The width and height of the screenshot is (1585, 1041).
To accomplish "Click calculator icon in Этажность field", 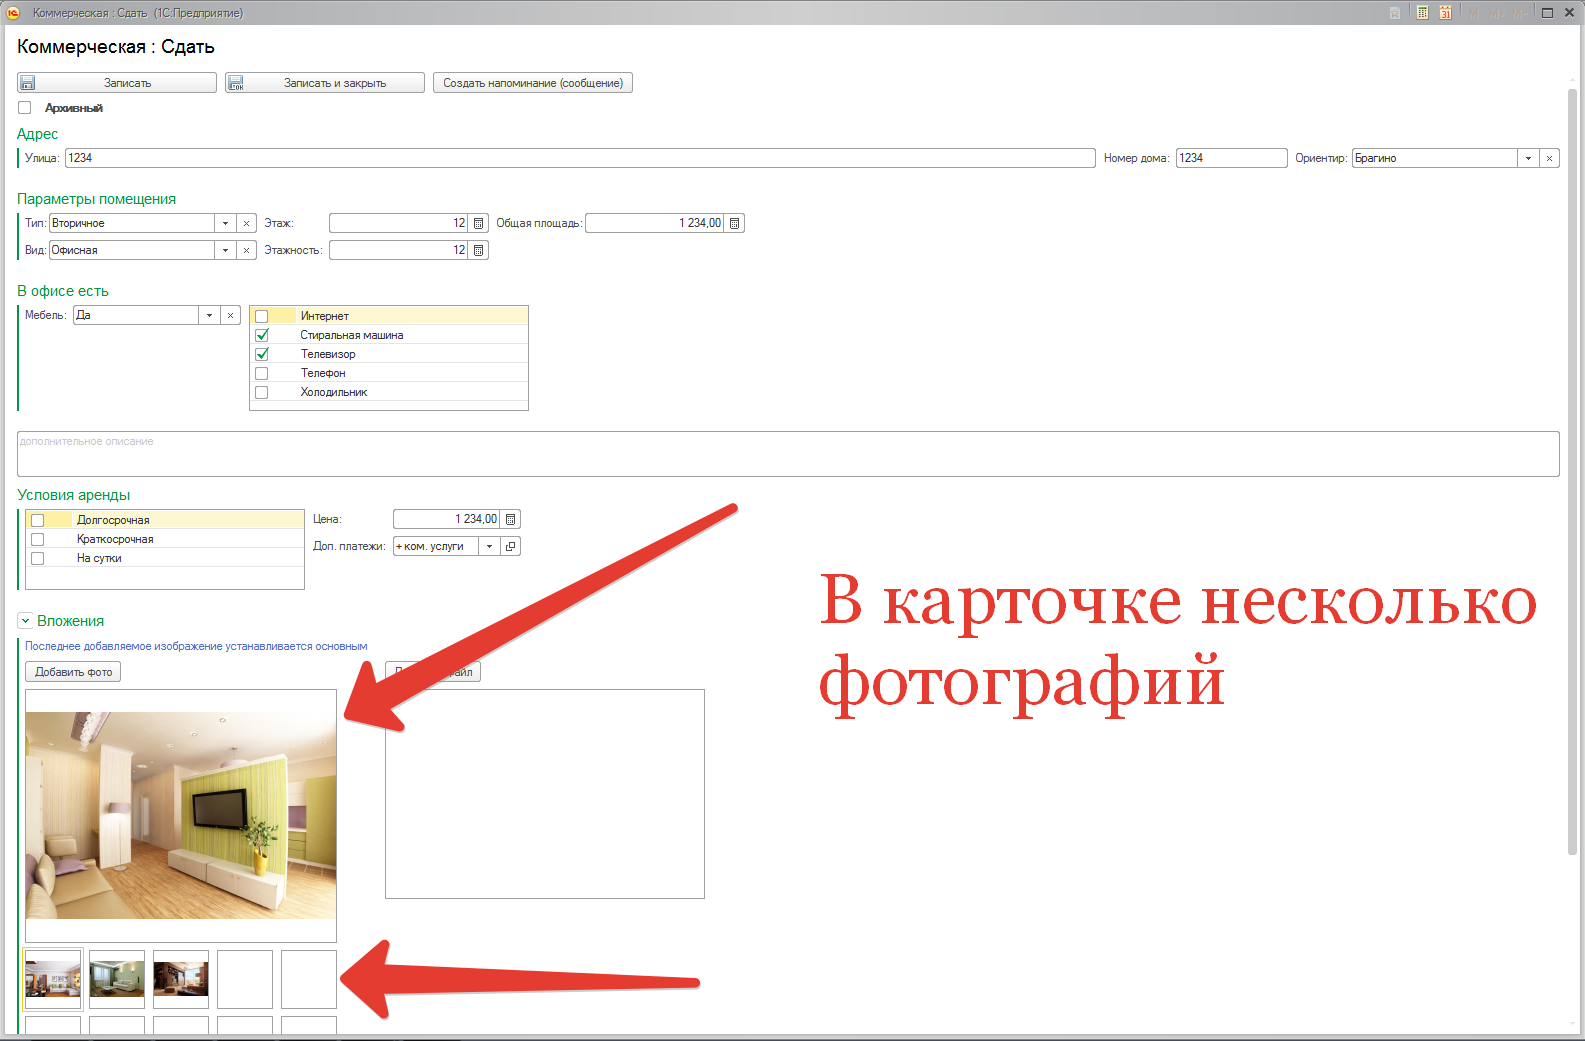I will coord(479,250).
